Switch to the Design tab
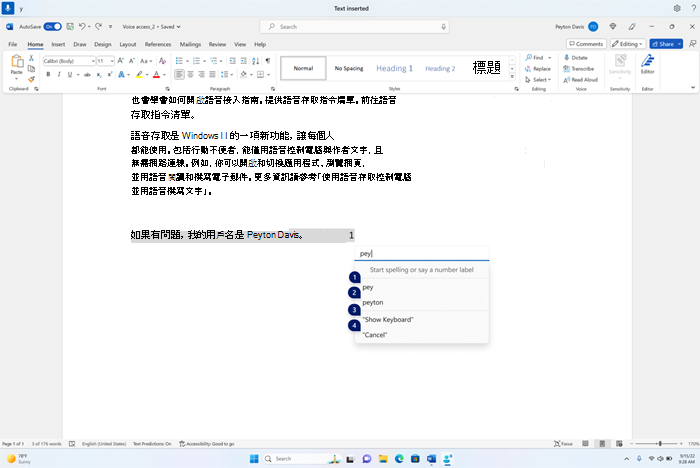Screen dimensions: 700x468 click(103, 44)
